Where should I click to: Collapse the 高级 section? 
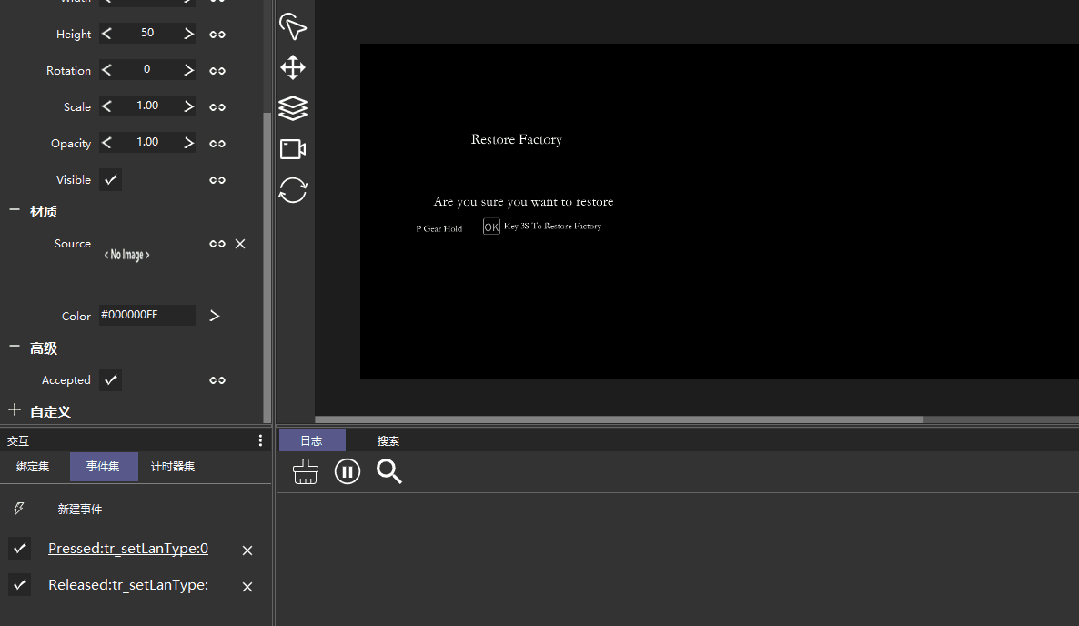pos(14,347)
